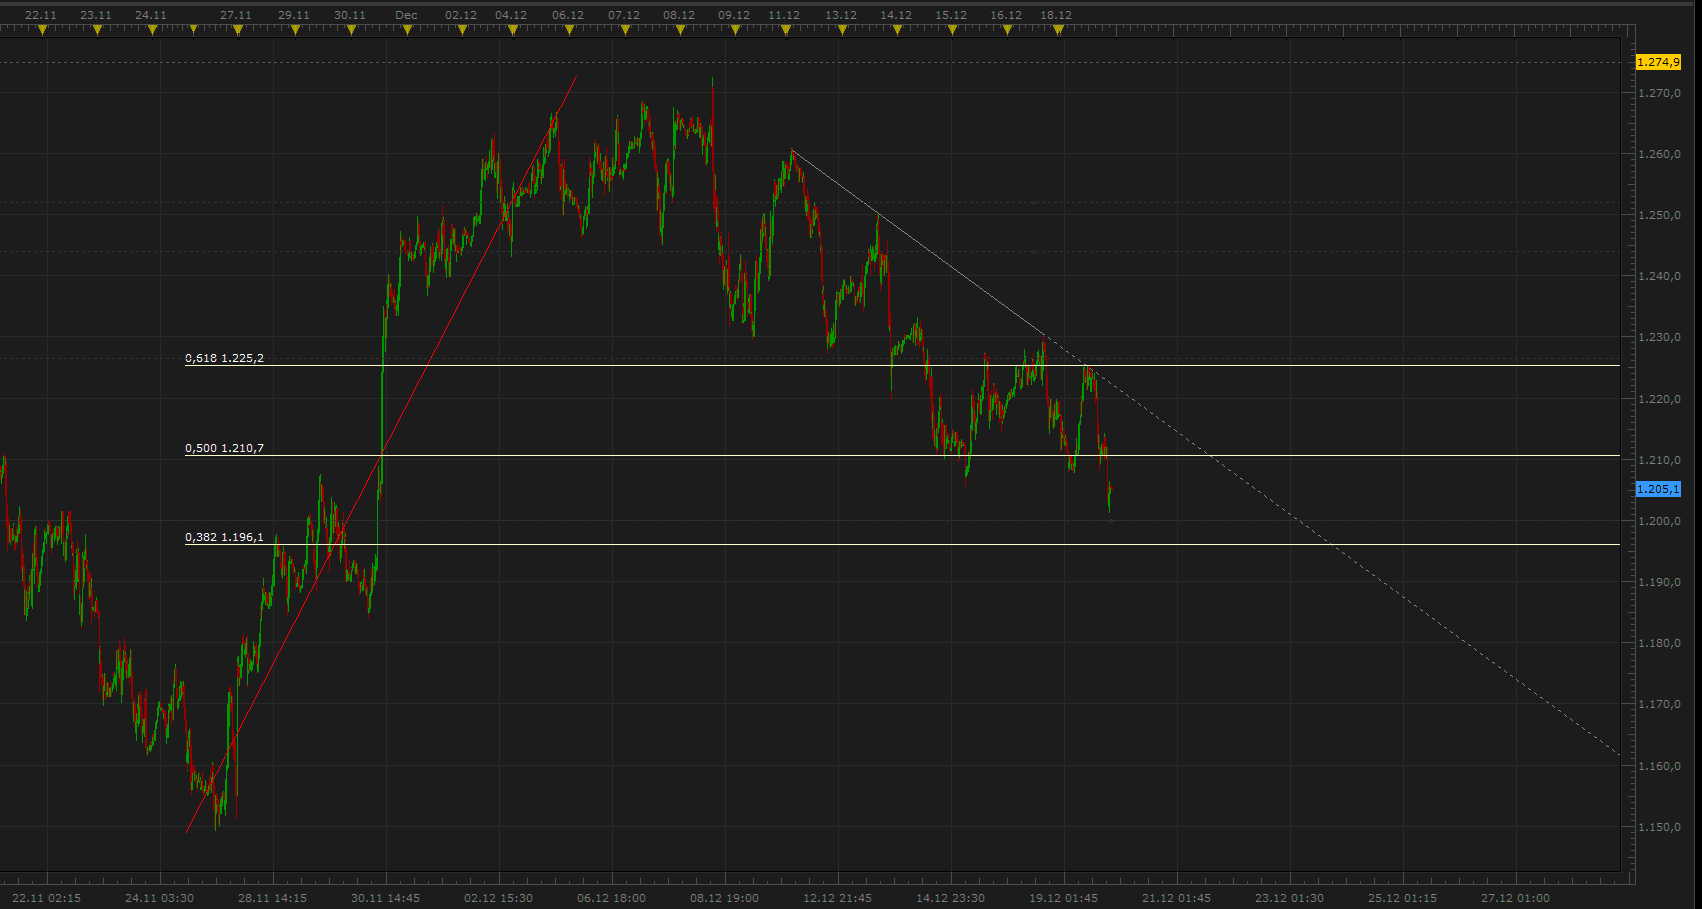
Task: Click the orange 1.274,9 price tag
Action: tap(1658, 62)
